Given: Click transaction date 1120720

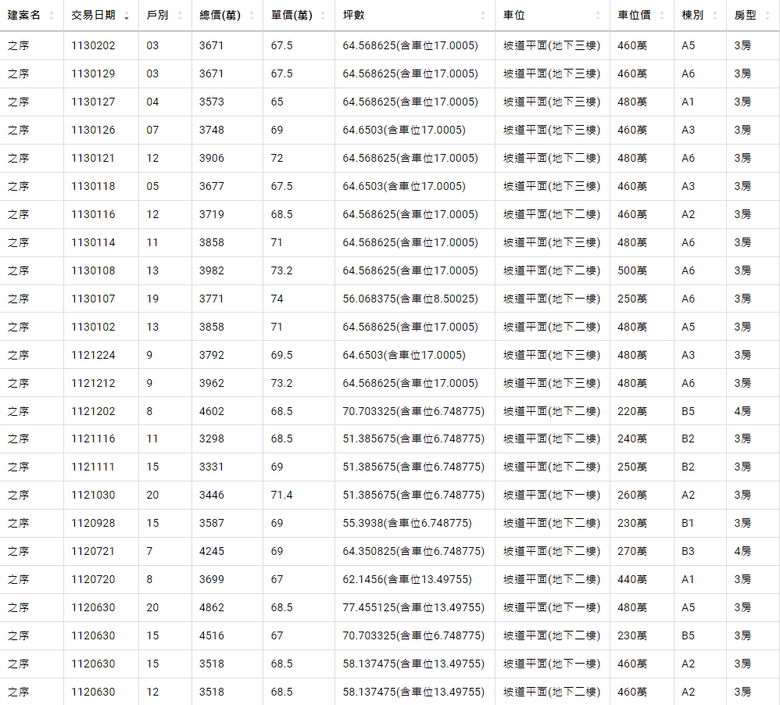Looking at the screenshot, I should (x=93, y=580).
